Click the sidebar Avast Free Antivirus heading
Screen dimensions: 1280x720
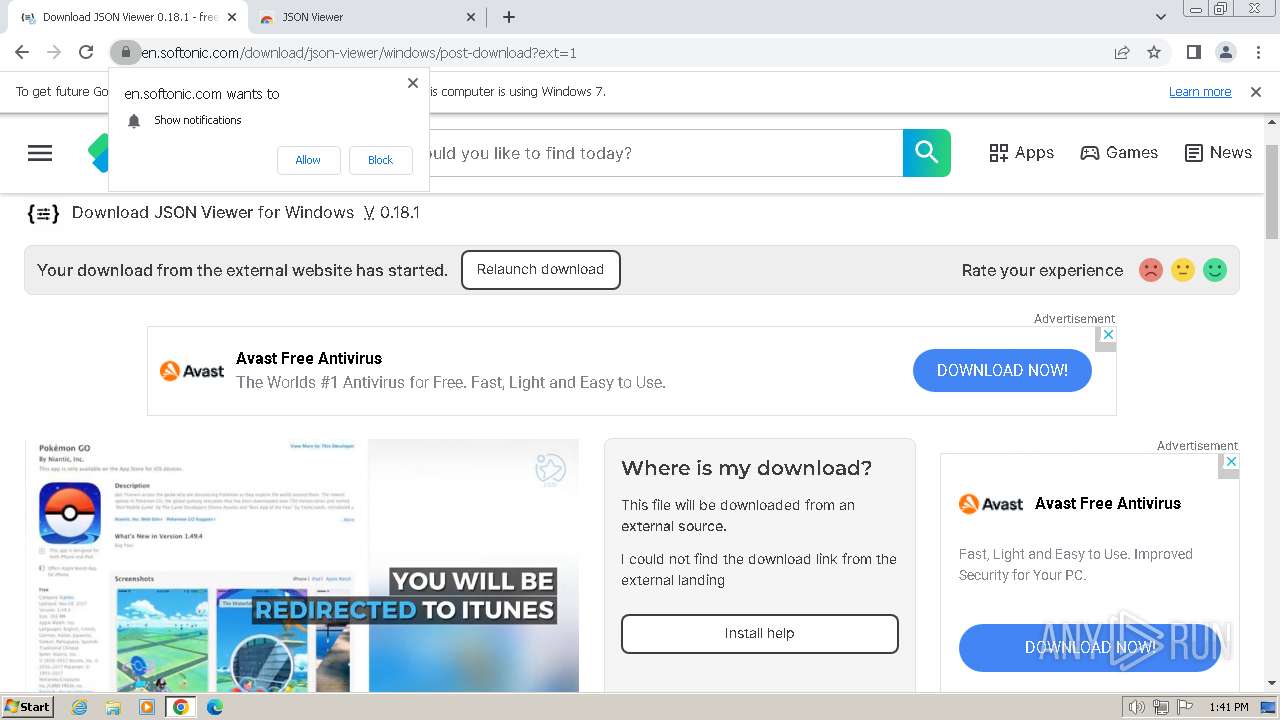[x=1108, y=503]
